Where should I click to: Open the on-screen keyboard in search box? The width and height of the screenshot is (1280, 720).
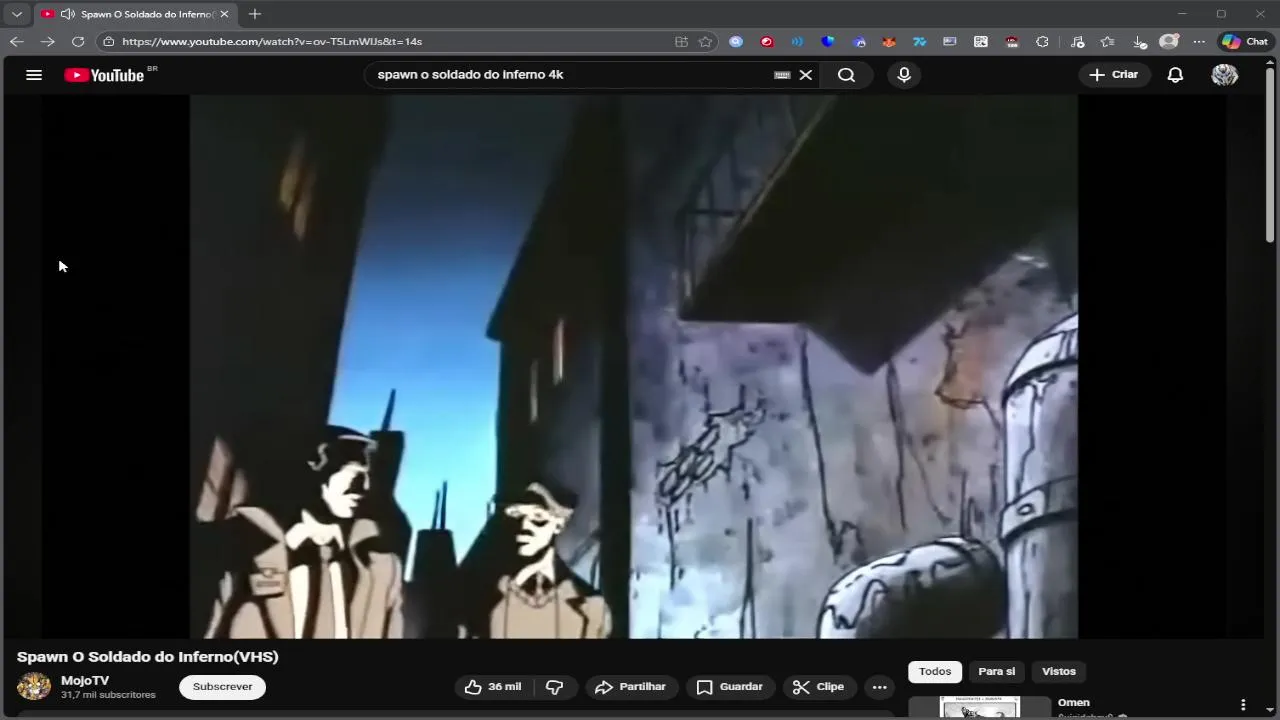782,75
